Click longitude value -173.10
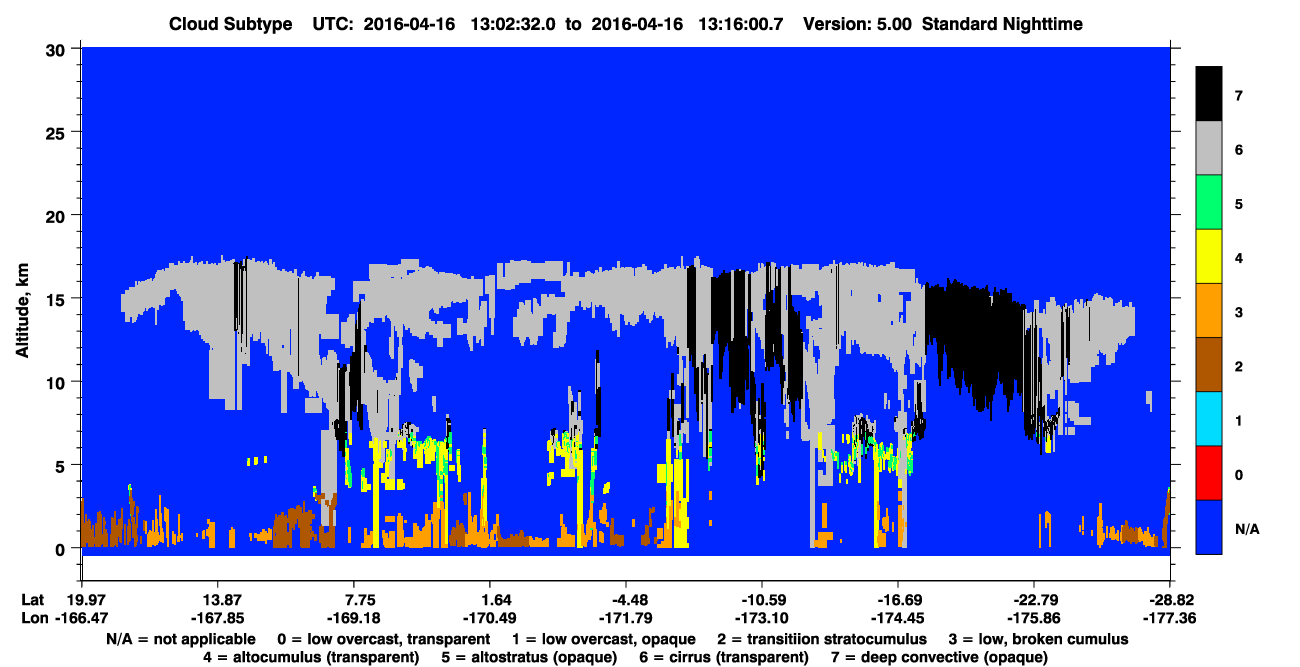 coord(762,618)
